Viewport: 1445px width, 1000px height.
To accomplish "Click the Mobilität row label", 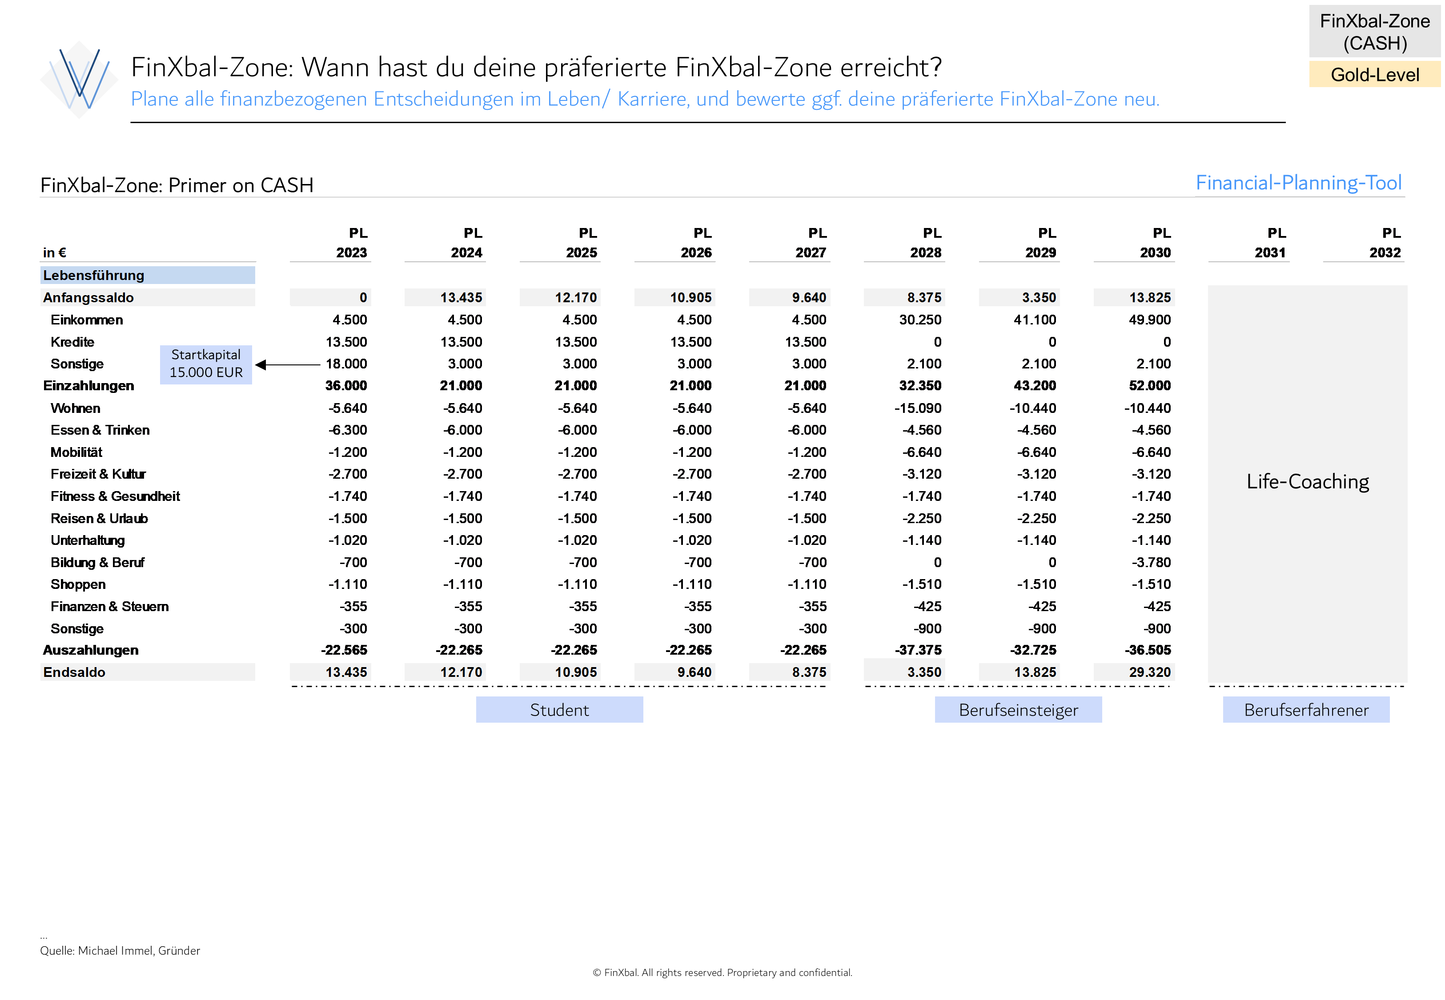I will coord(77,452).
